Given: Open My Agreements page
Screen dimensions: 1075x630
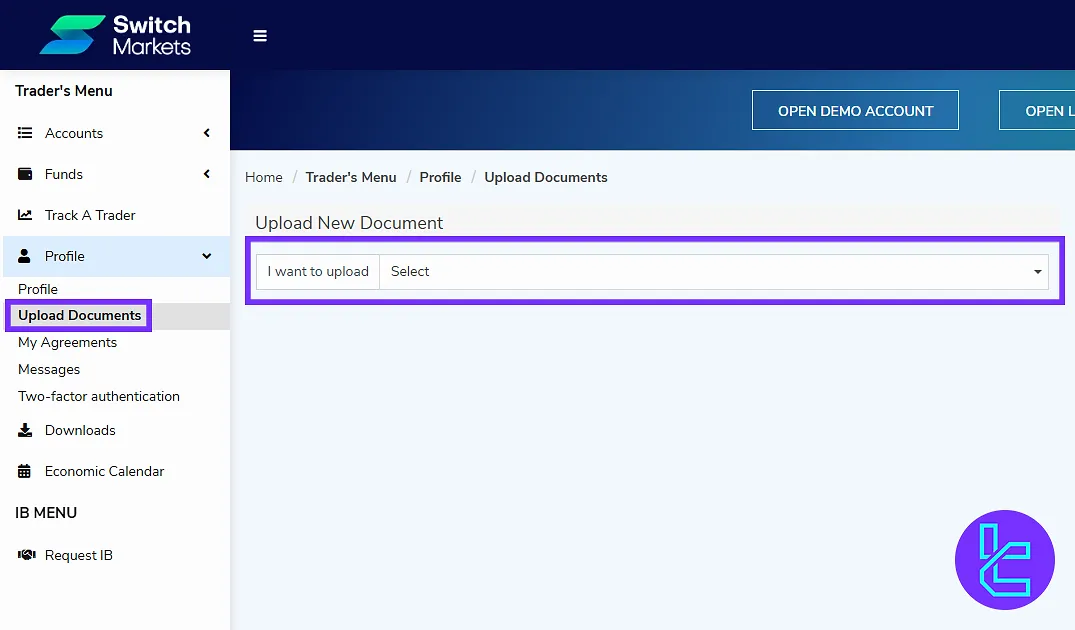Looking at the screenshot, I should (x=67, y=342).
